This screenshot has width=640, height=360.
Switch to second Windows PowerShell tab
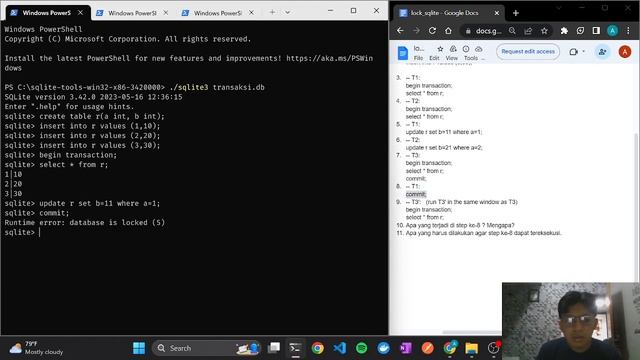(x=132, y=13)
